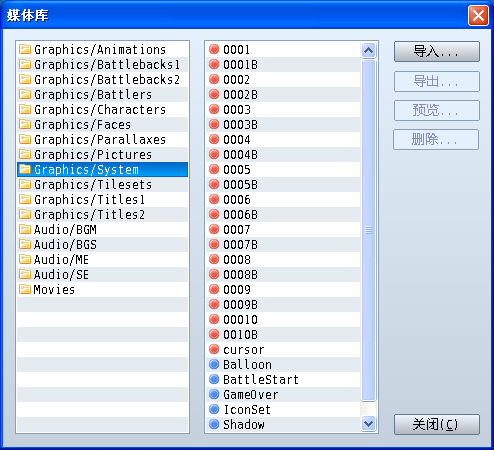The image size is (494, 450).
Task: Click the blue dot icon beside Shadow
Action: coord(214,424)
